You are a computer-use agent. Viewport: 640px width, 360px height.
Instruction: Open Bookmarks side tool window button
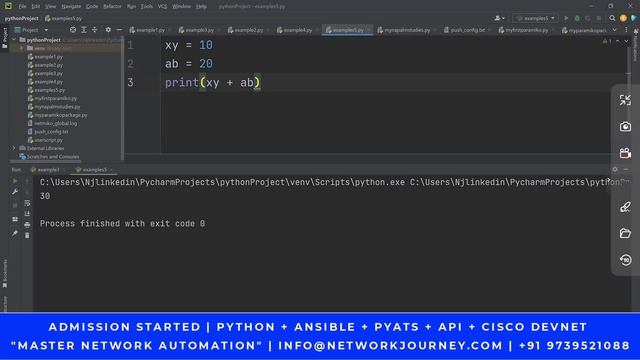[x=5, y=273]
